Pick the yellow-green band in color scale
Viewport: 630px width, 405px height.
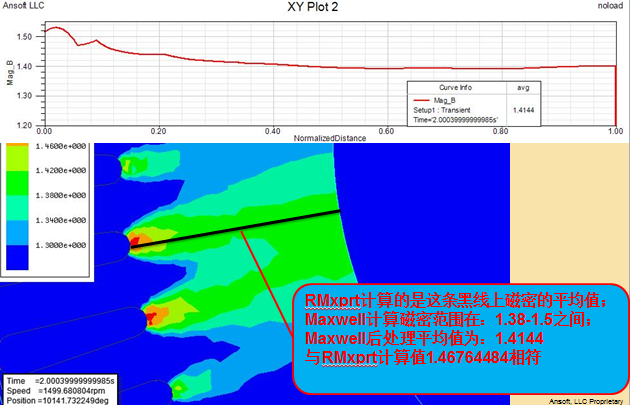tap(17, 158)
